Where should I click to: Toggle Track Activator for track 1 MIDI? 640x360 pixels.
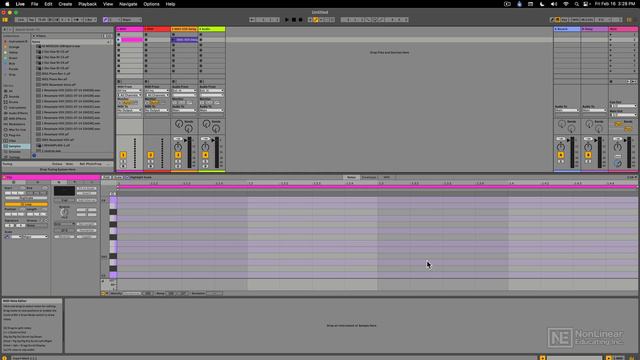123,155
